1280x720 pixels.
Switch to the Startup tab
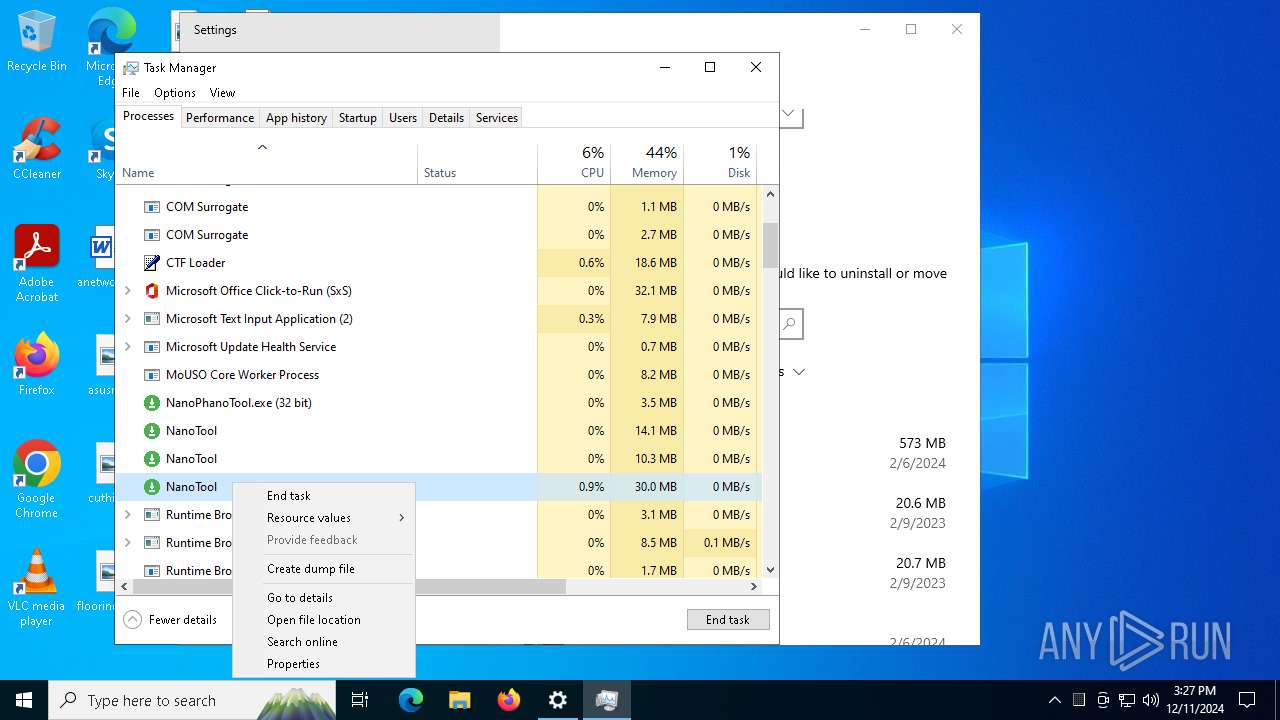point(357,118)
